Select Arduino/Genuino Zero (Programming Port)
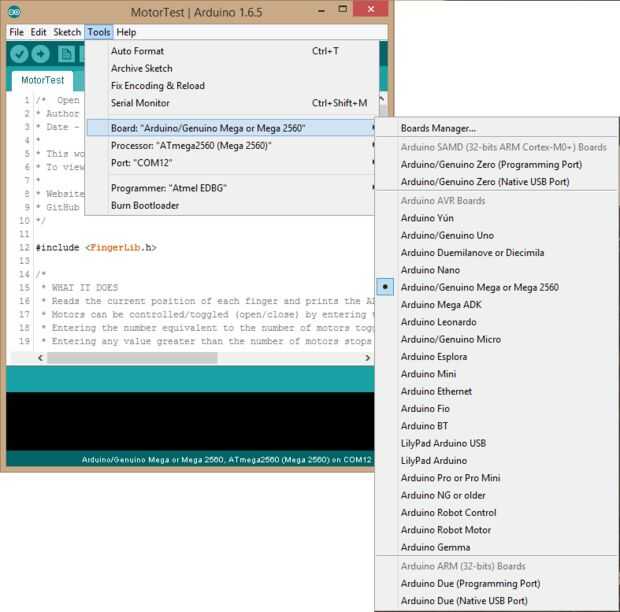620x612 pixels. [x=497, y=164]
